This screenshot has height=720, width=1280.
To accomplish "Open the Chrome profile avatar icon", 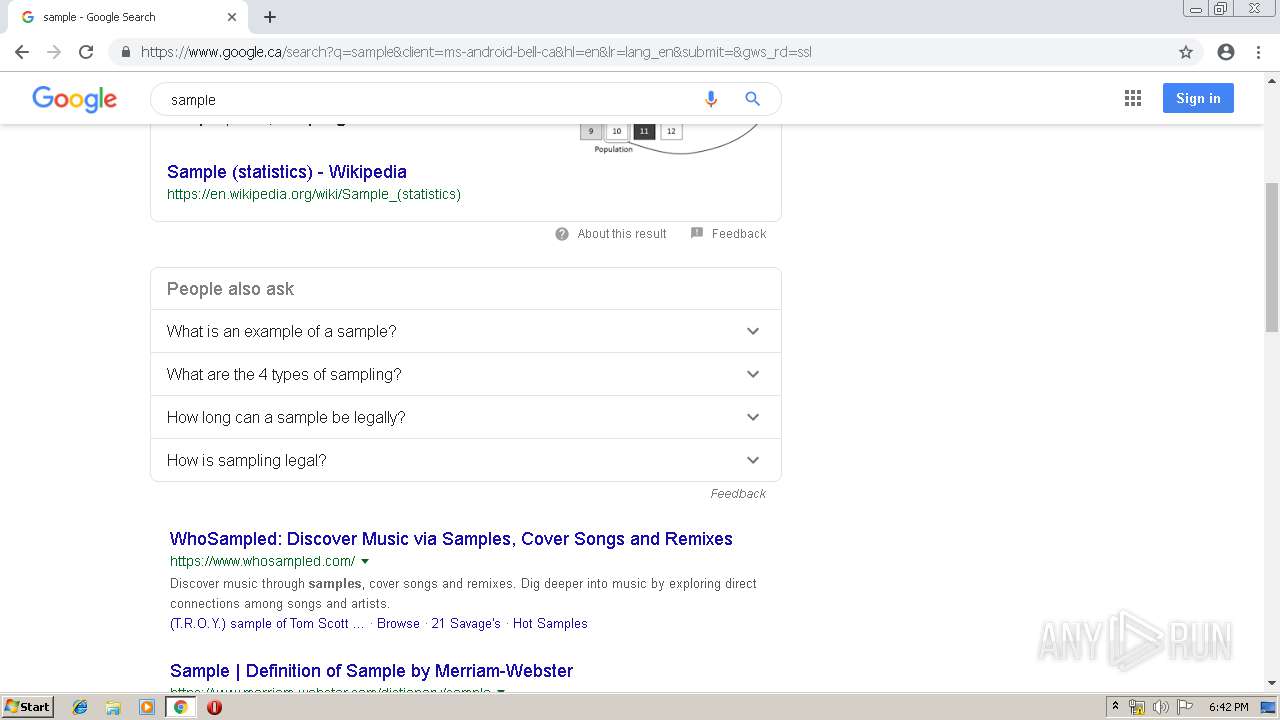I will coord(1226,52).
